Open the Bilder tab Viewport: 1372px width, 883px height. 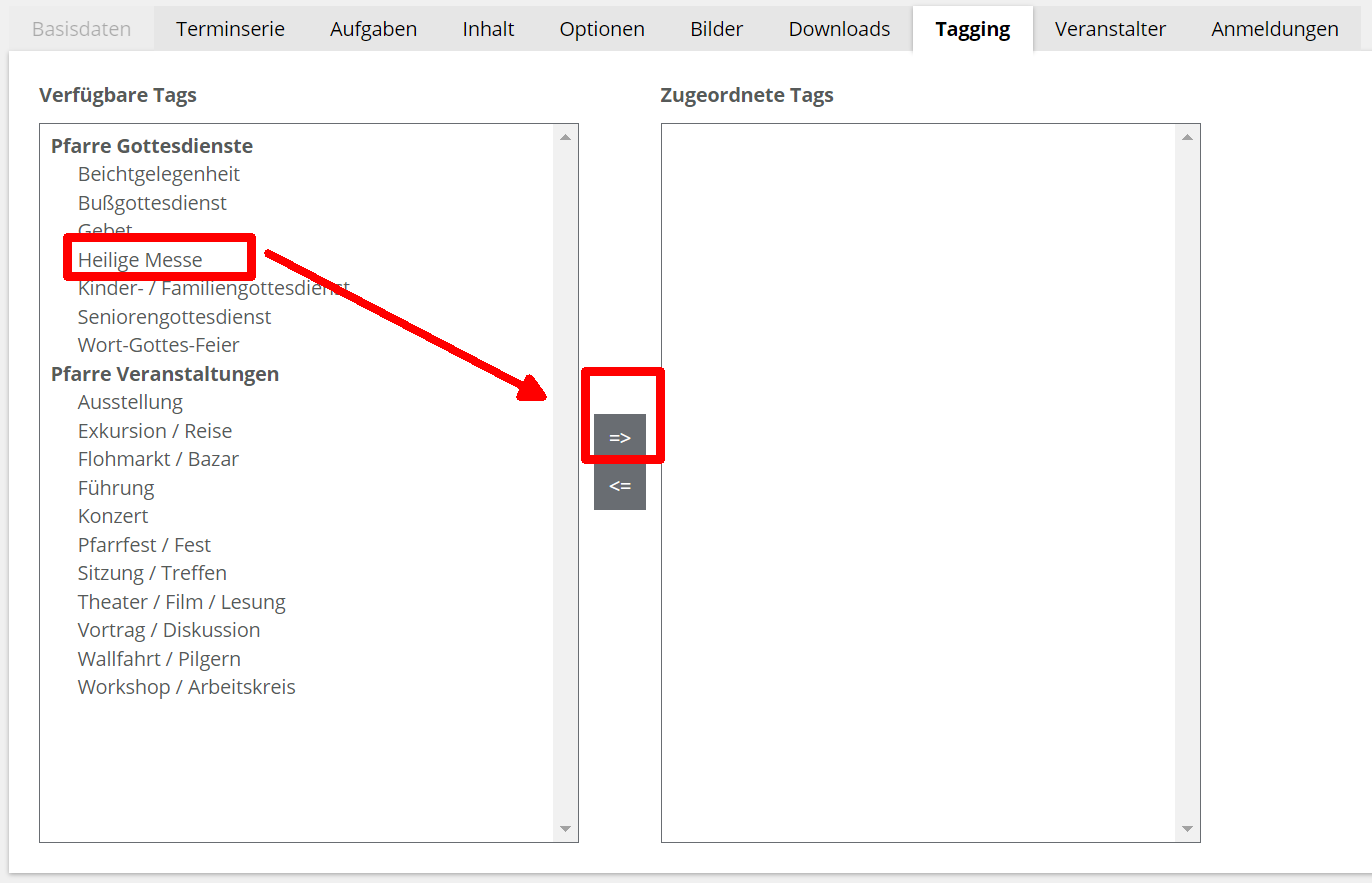[x=716, y=29]
